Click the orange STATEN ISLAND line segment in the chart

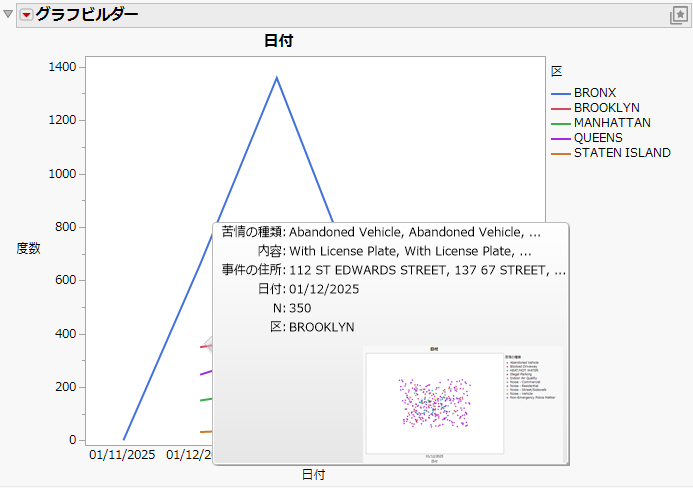pyautogui.click(x=206, y=431)
